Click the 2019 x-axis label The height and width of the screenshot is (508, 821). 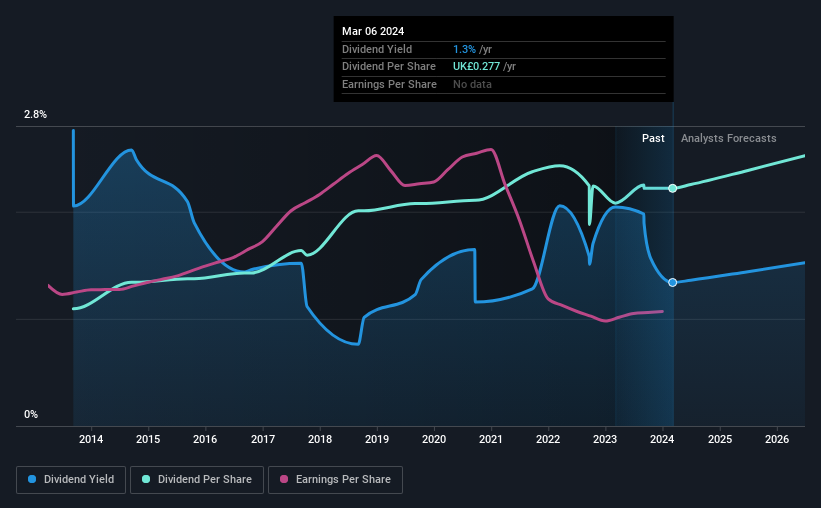point(377,439)
